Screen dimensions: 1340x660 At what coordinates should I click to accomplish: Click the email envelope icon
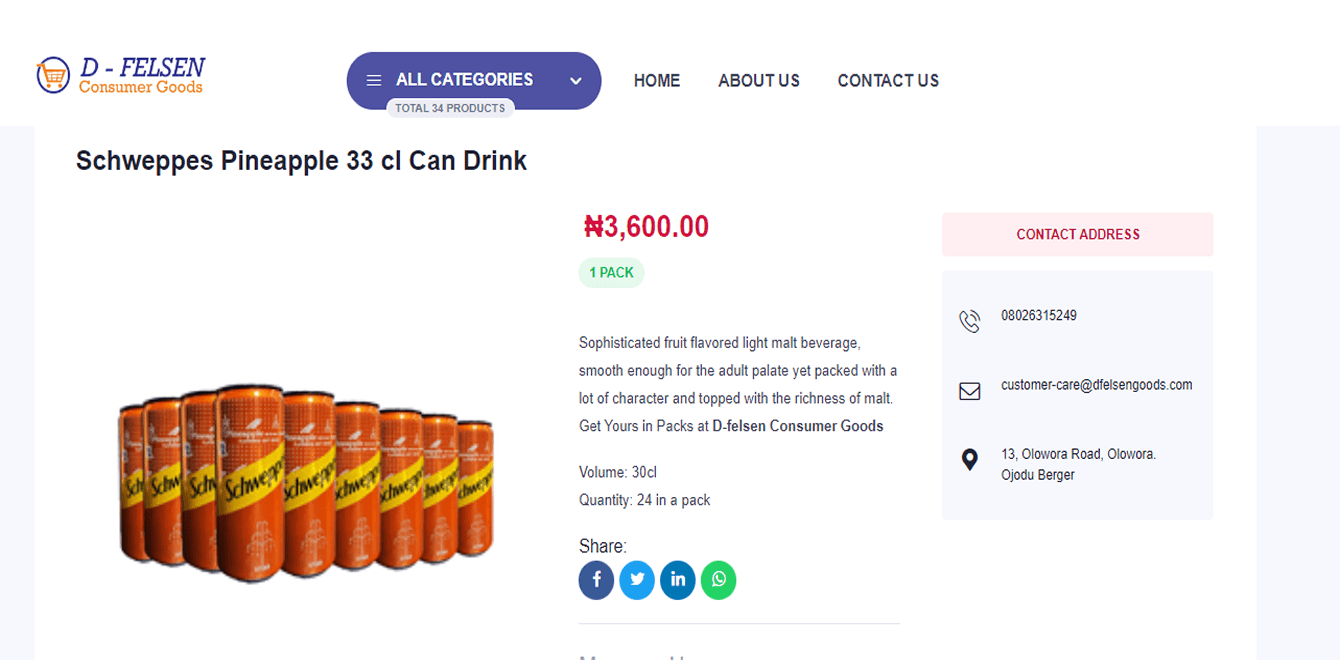[x=969, y=391]
